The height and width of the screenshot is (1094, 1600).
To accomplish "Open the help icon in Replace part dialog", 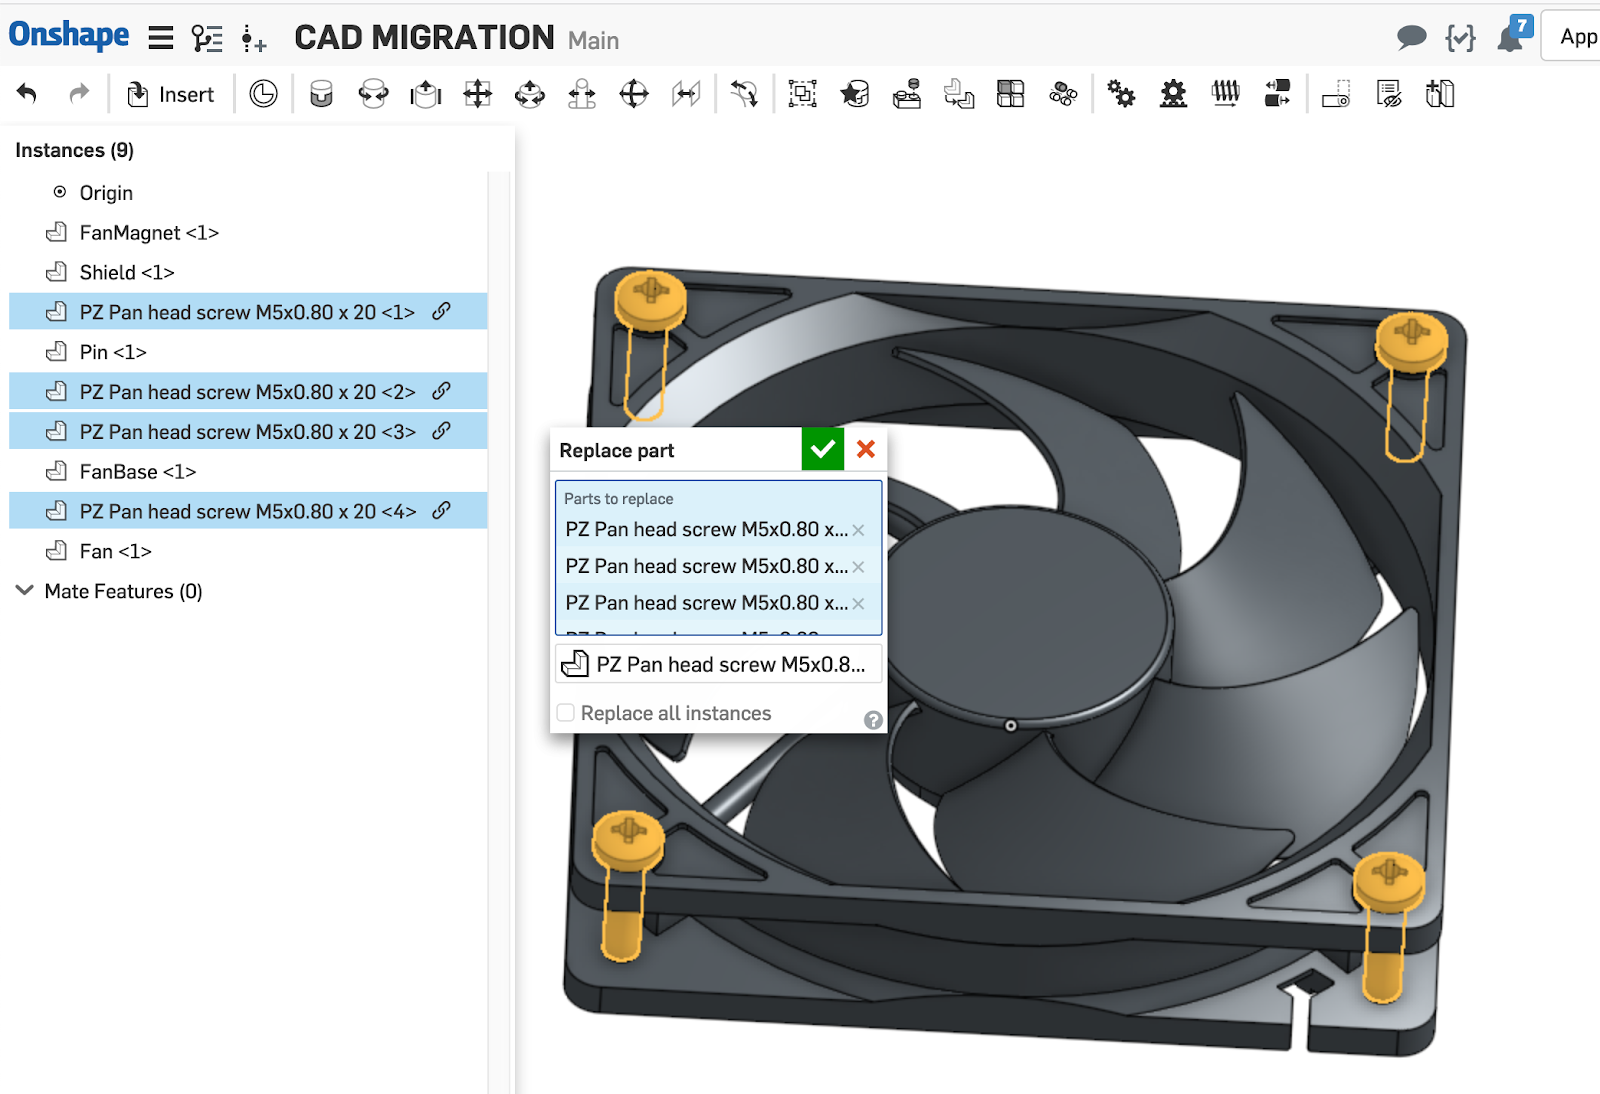I will tap(873, 720).
